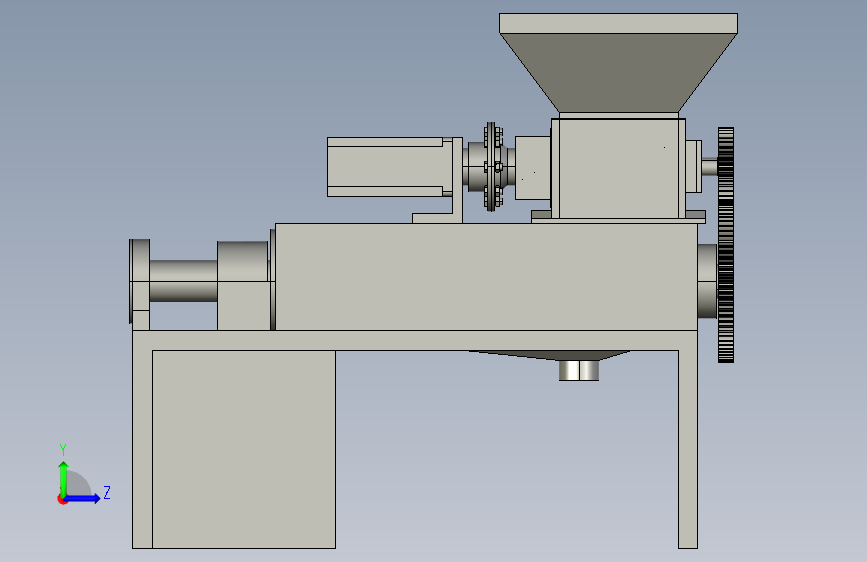Pick the round end flange at far left
867x562 pixels.
point(139,281)
